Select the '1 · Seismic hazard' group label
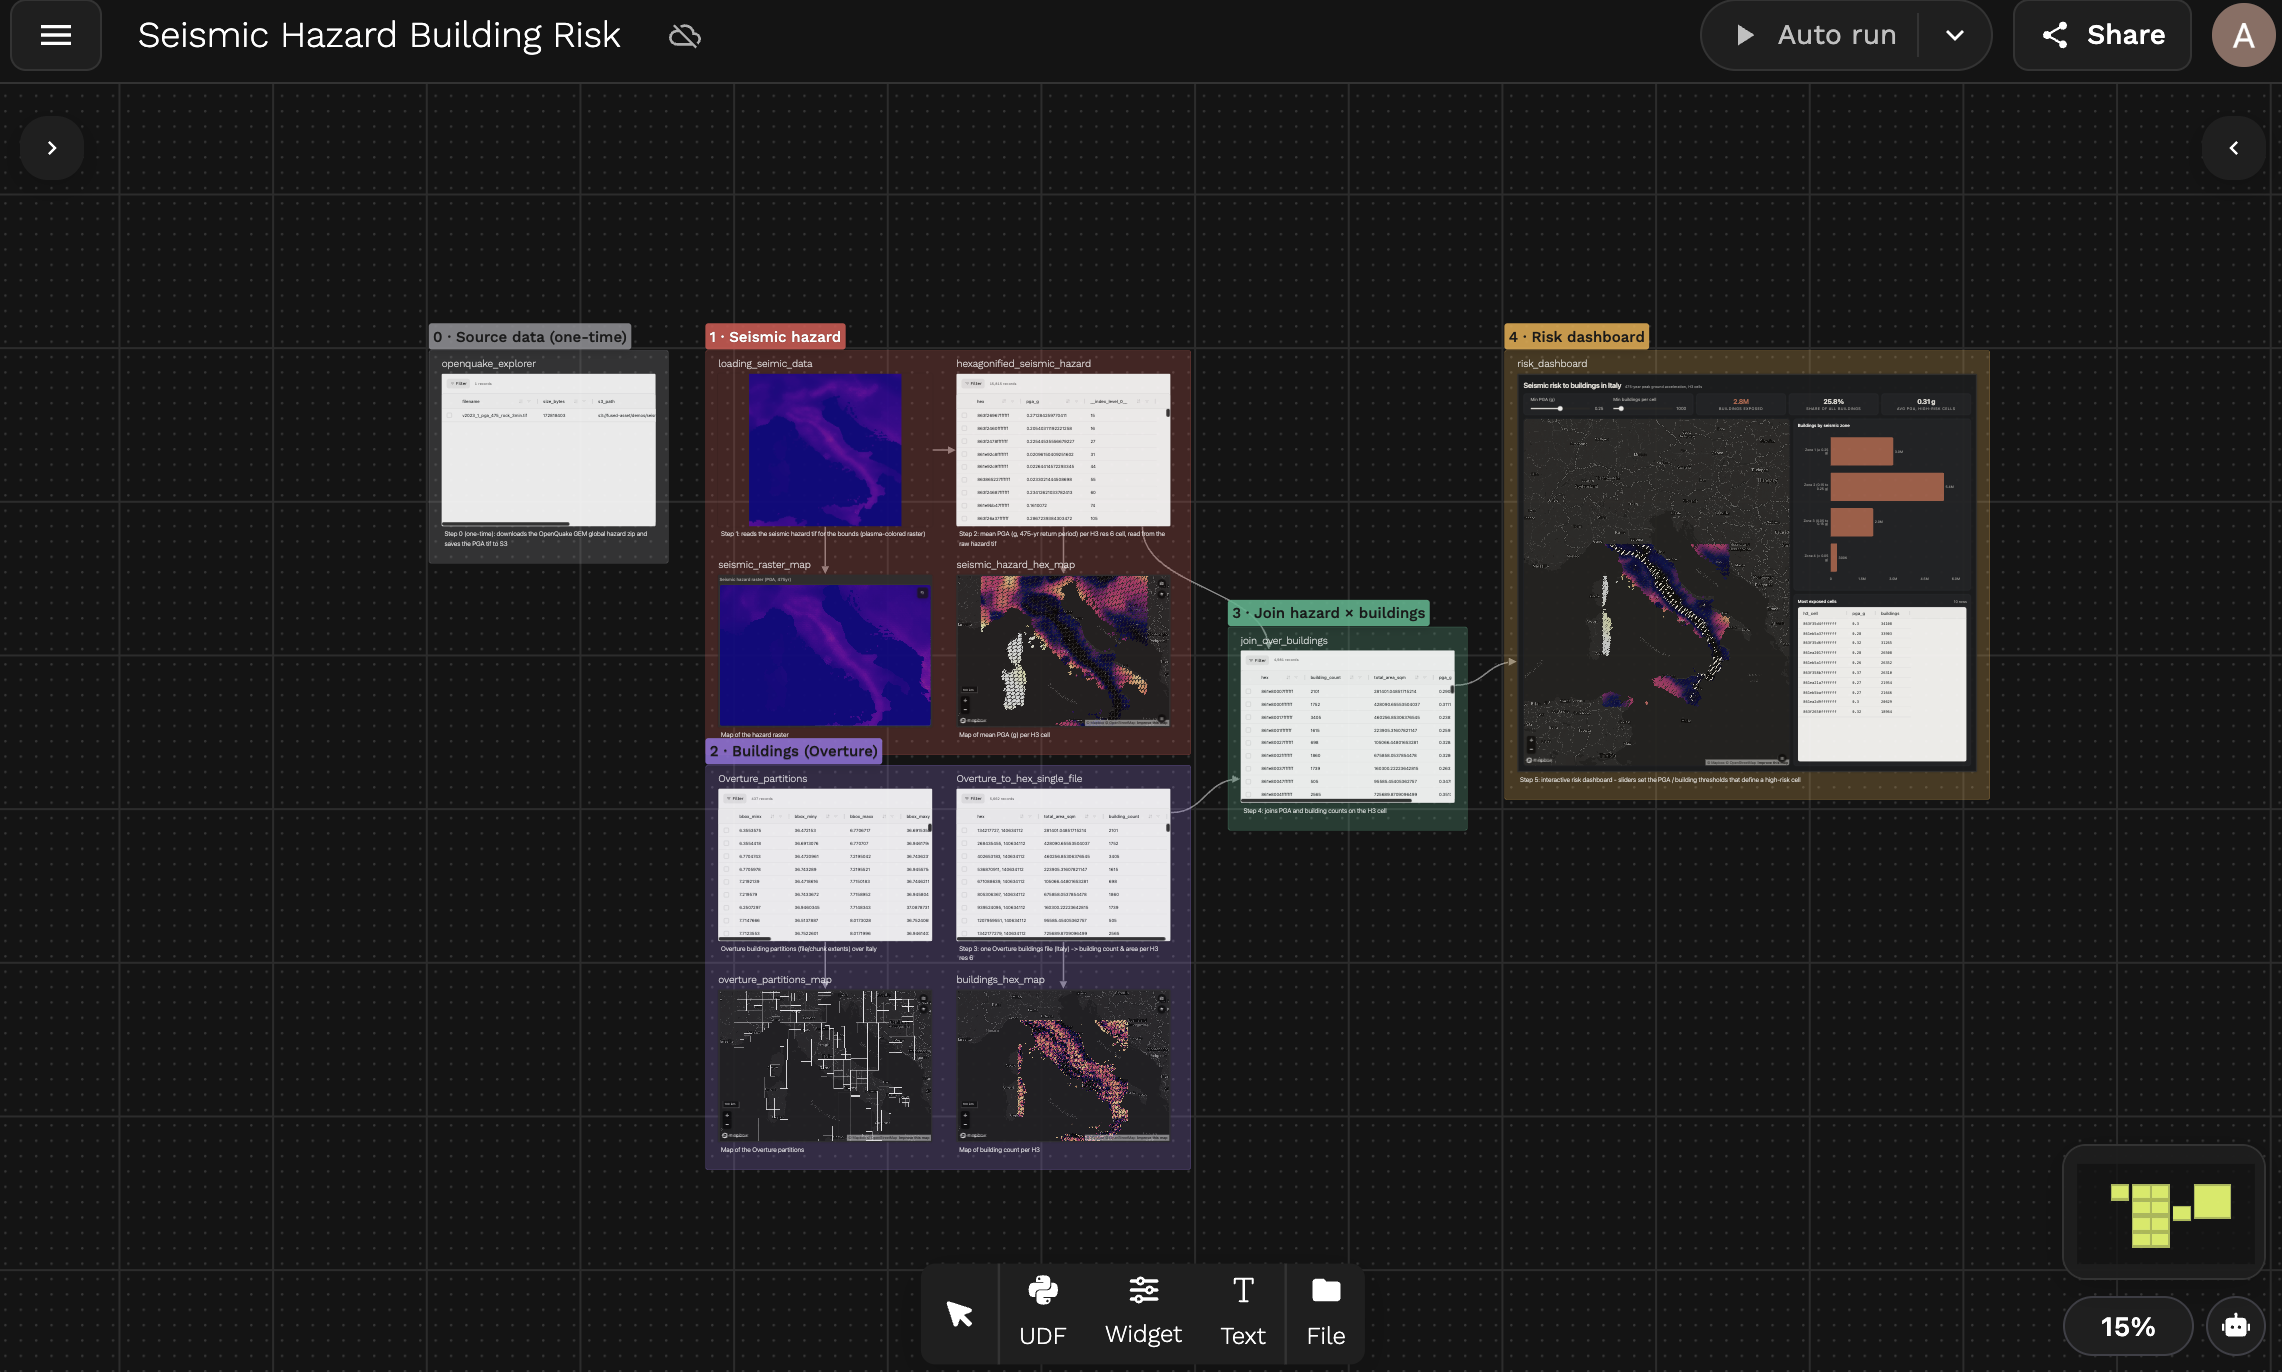 (775, 337)
